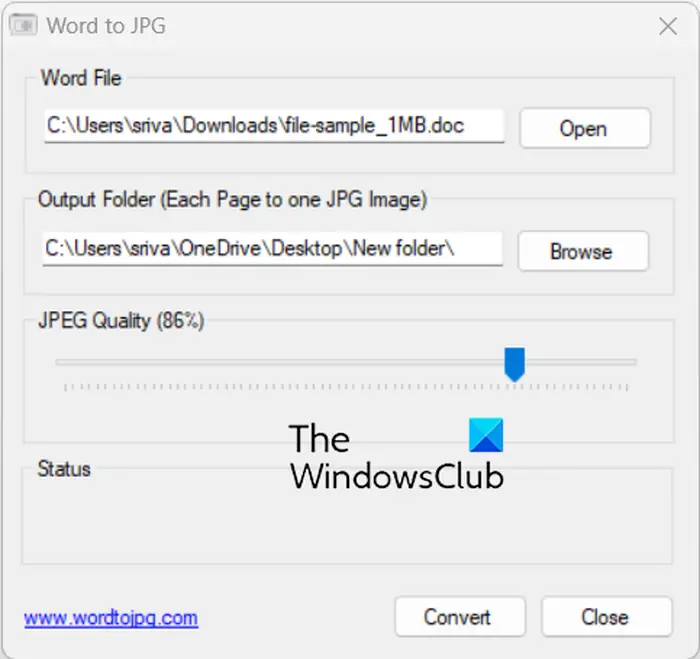Open the www.wordtojpg.com link
The image size is (700, 659).
point(111,618)
